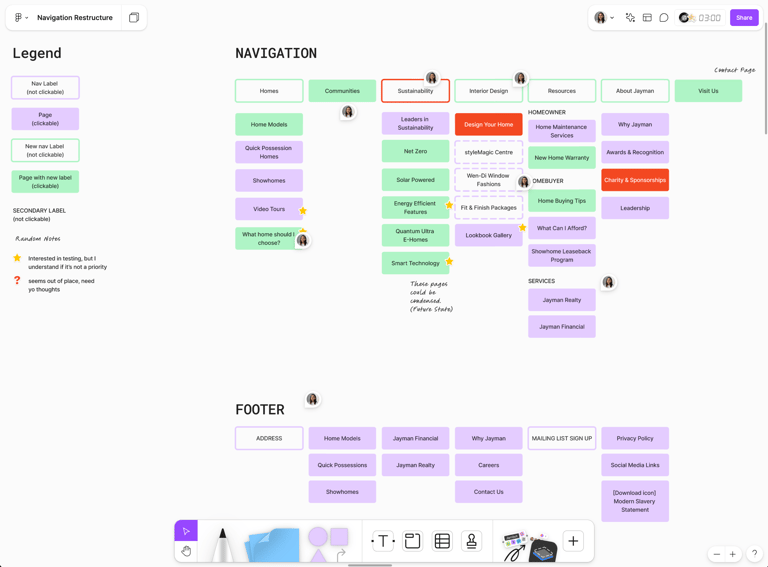Expand the user avatar dropdown arrow
This screenshot has height=567, width=768.
[612, 18]
